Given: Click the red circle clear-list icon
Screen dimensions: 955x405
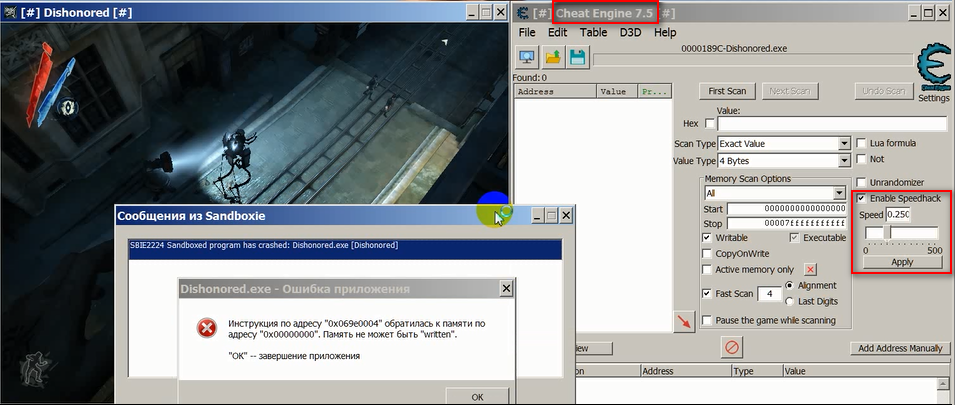Looking at the screenshot, I should pyautogui.click(x=732, y=347).
